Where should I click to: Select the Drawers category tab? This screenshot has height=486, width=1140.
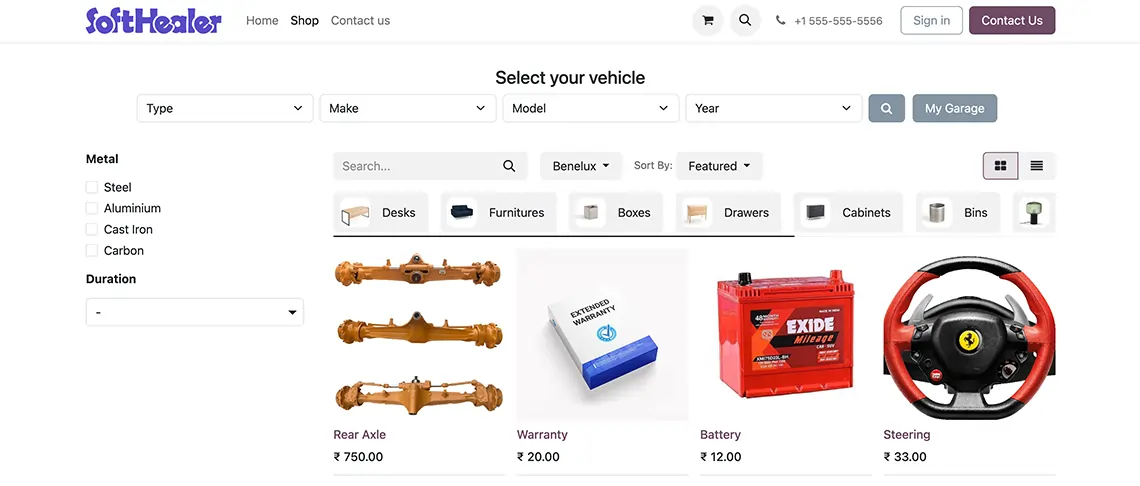[728, 212]
